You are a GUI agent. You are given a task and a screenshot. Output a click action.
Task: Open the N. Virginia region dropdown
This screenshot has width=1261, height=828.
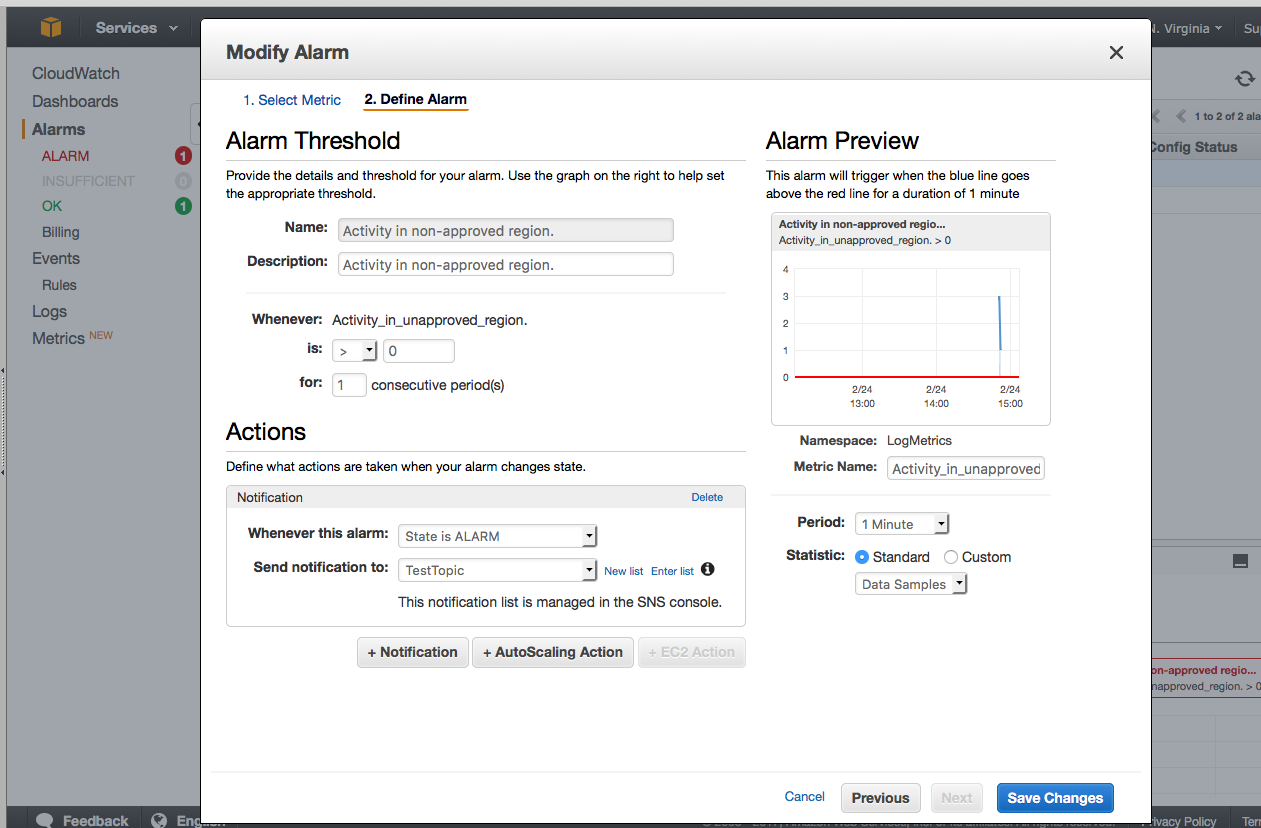click(x=1187, y=28)
